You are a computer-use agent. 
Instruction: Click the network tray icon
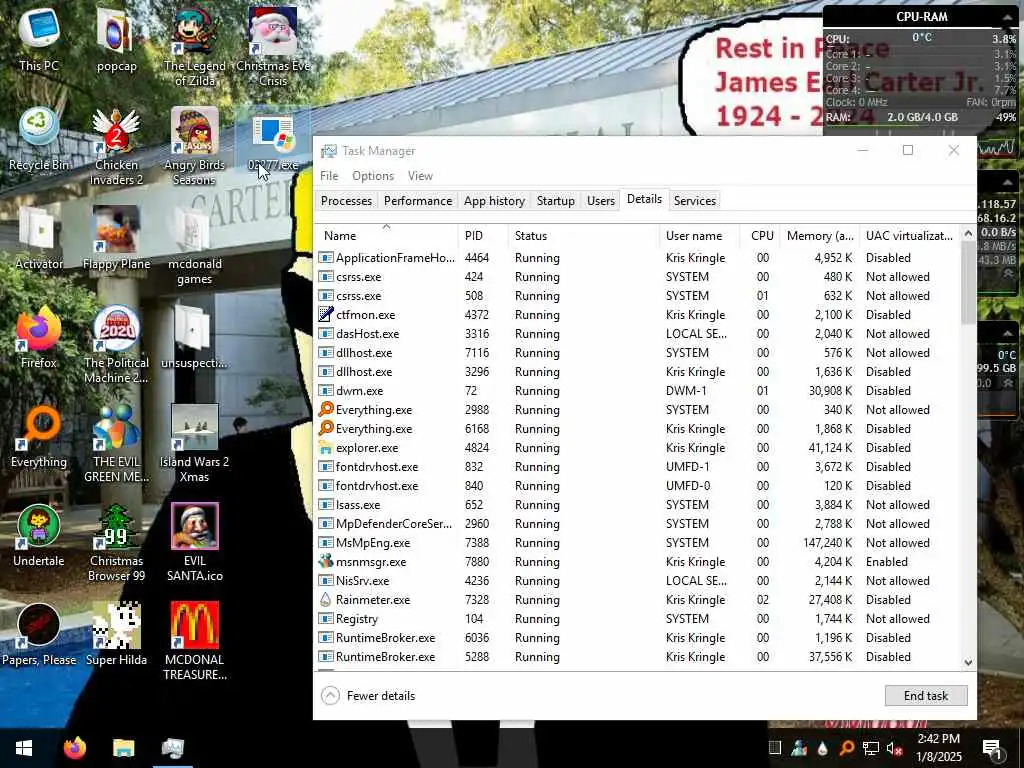pos(871,748)
